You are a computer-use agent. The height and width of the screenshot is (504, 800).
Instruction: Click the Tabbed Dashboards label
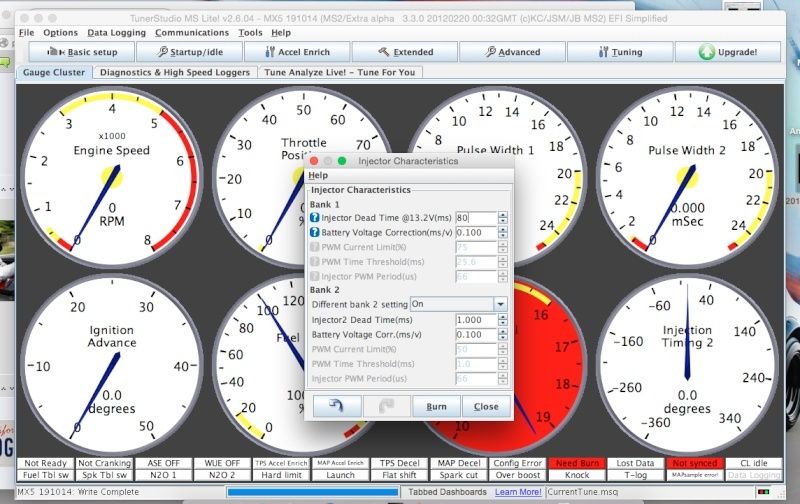coord(447,492)
